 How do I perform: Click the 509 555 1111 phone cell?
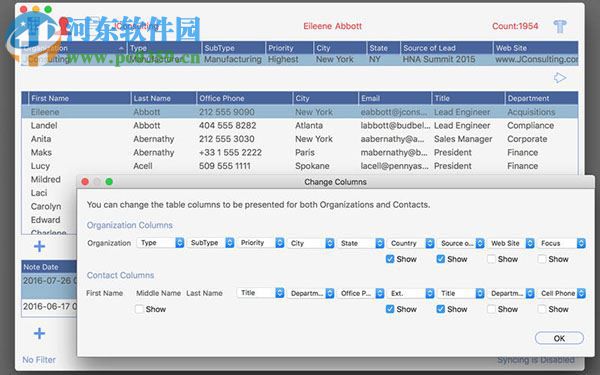coord(225,166)
